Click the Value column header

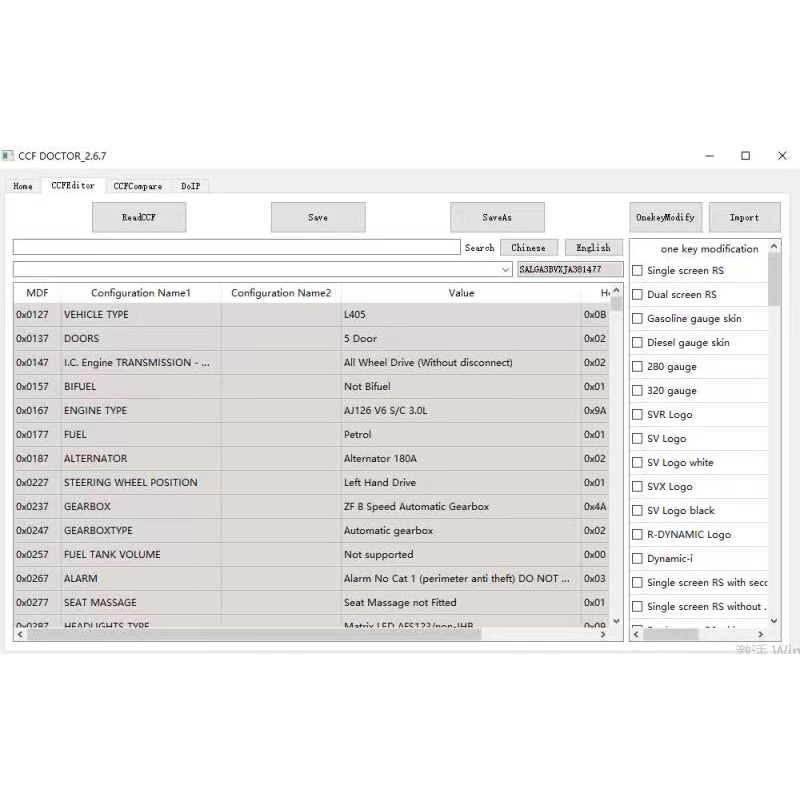pyautogui.click(x=461, y=293)
